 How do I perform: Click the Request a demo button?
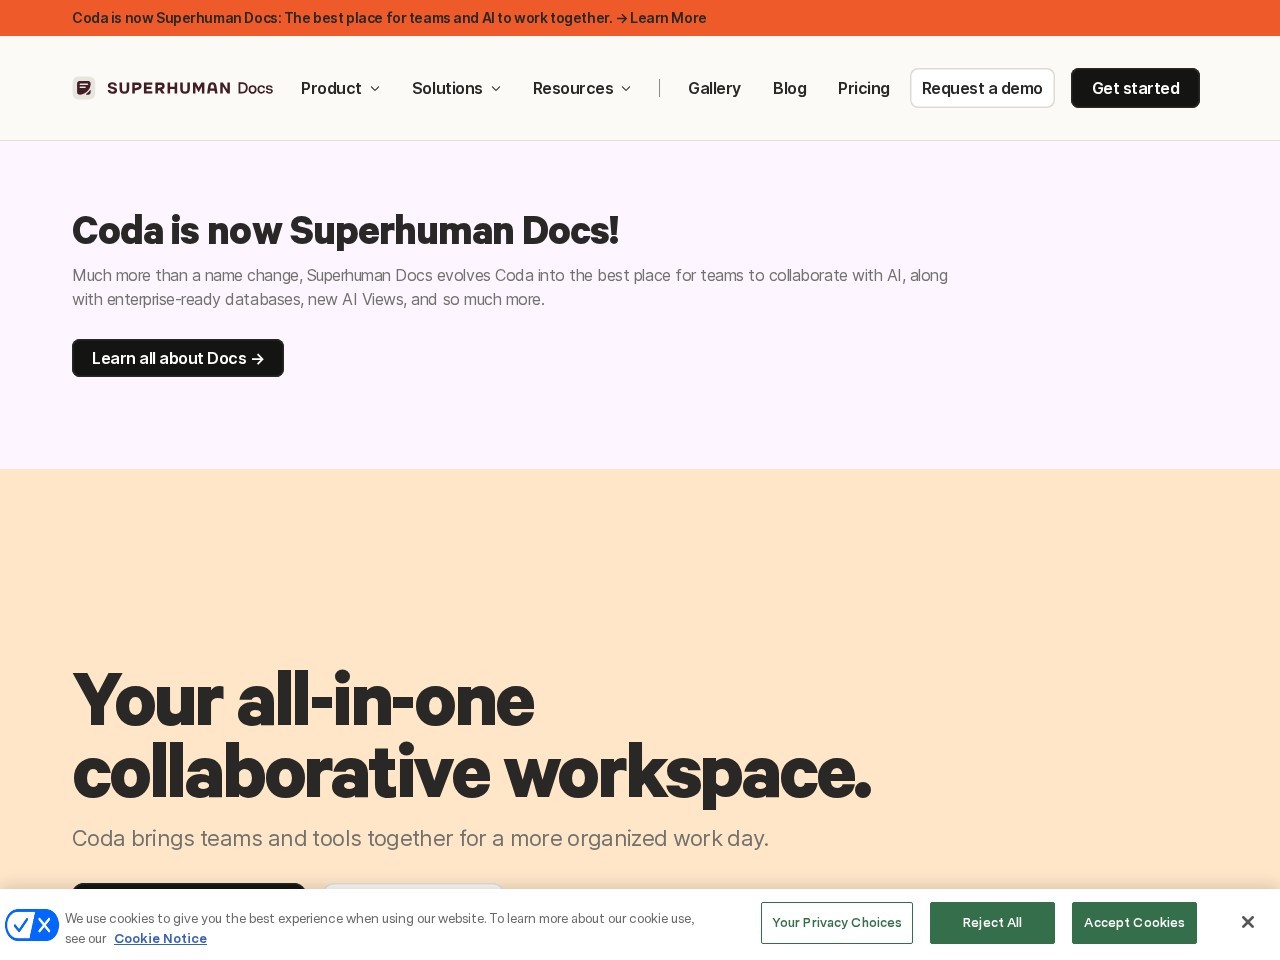point(982,88)
